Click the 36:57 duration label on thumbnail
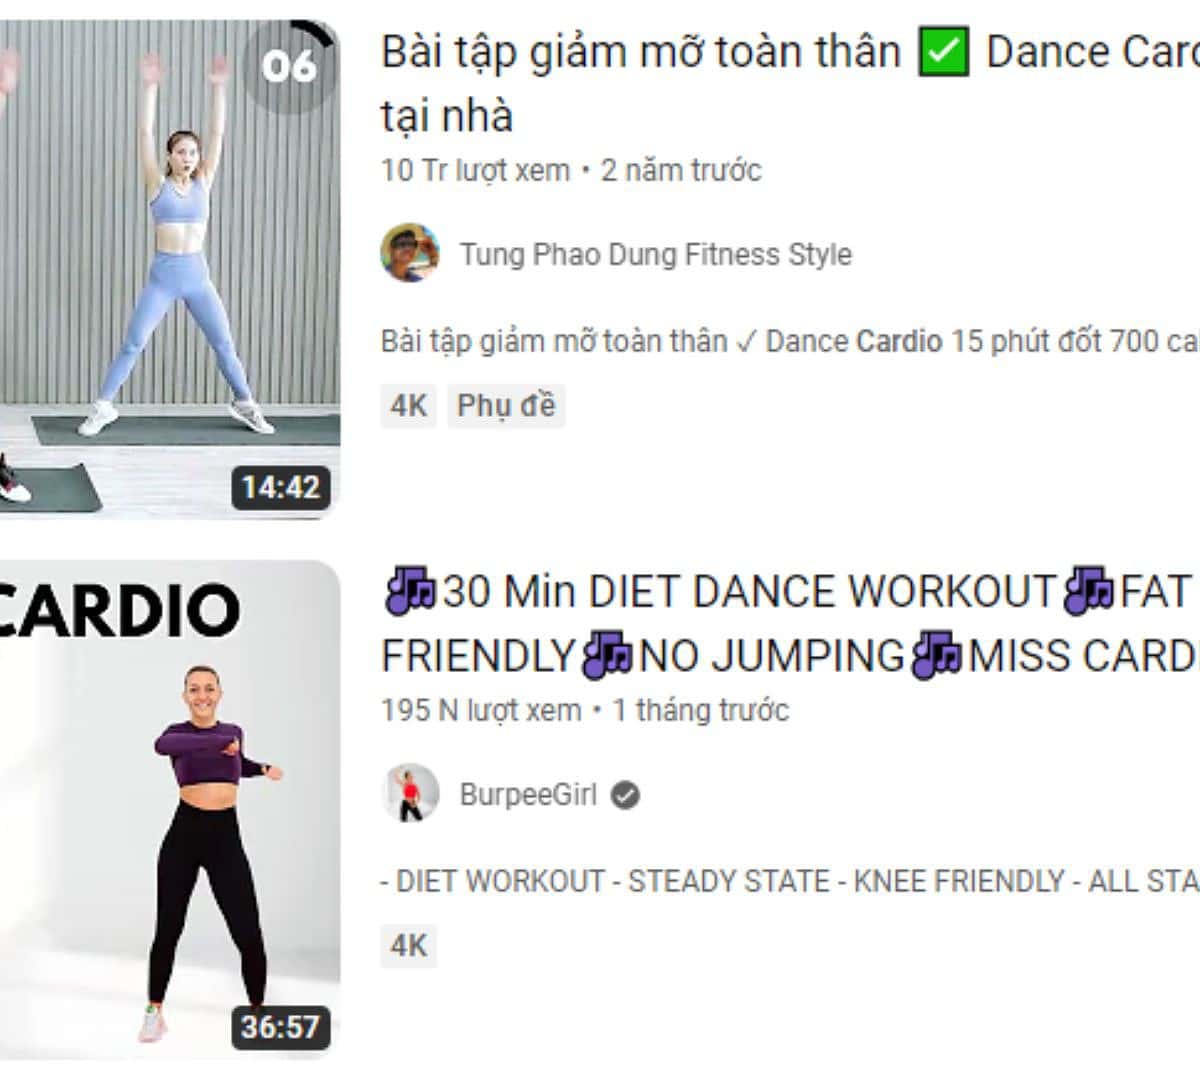Viewport: 1200px width, 1080px height. point(281,1027)
